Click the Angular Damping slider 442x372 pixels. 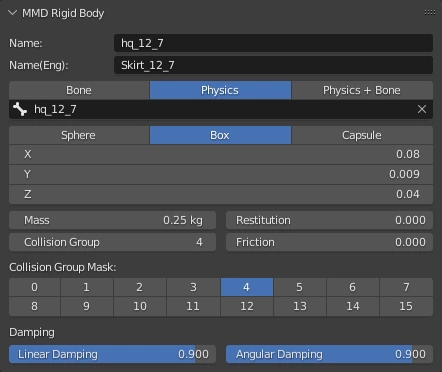point(329,354)
